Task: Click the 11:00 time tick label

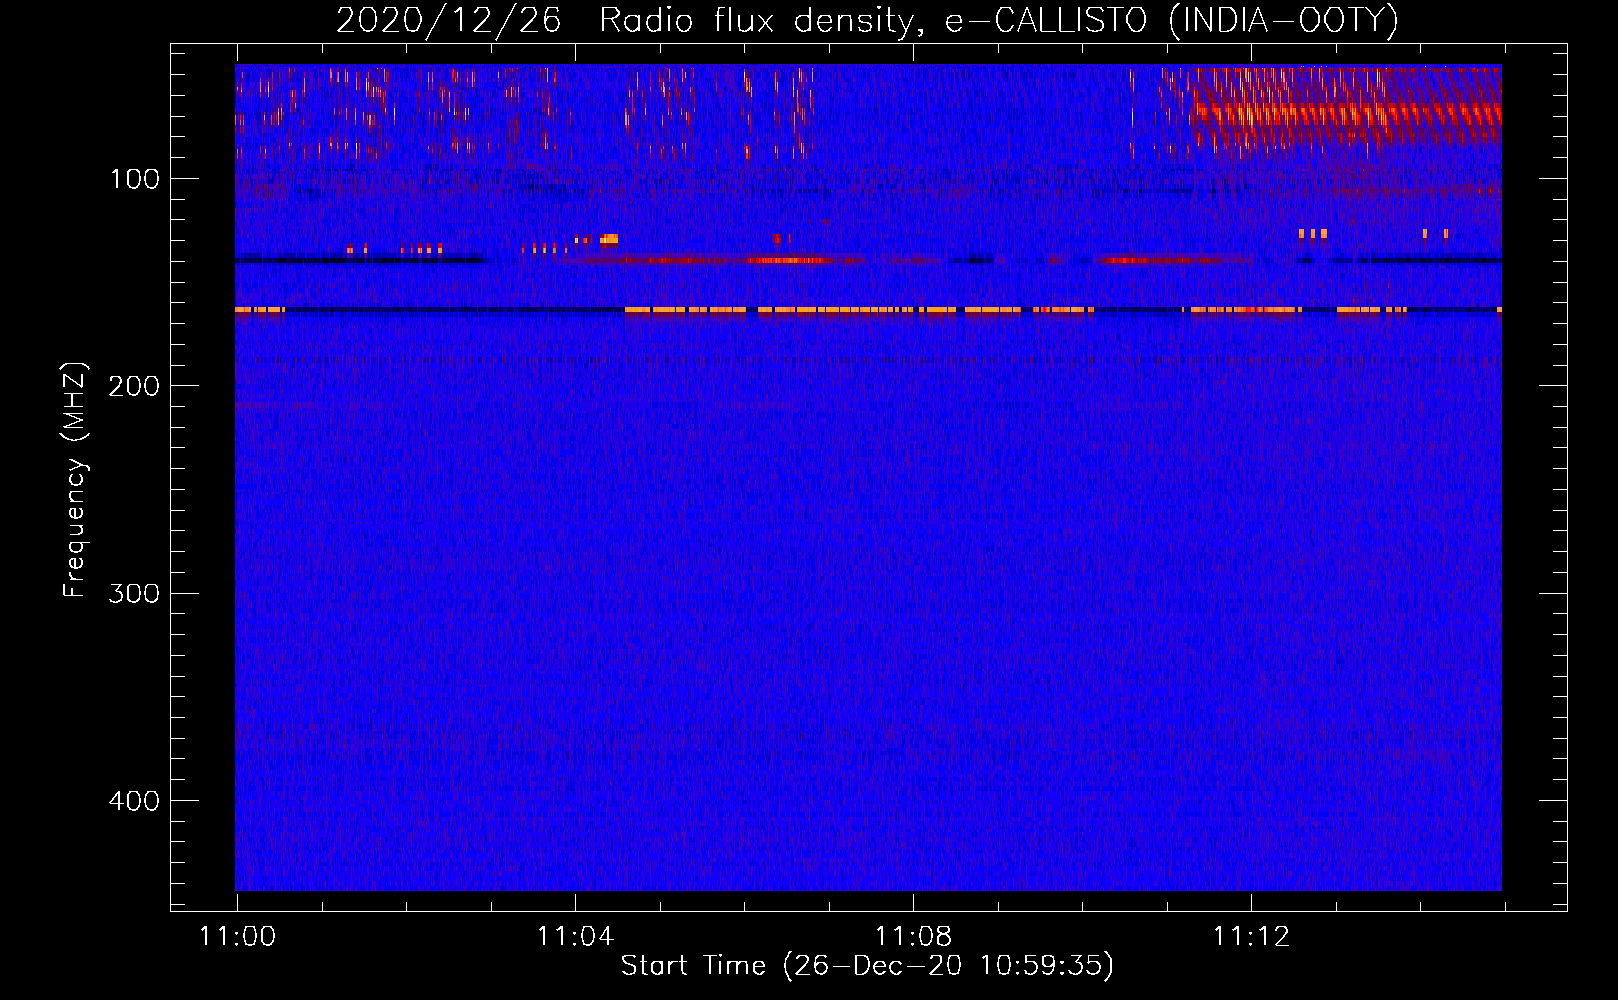Action: click(x=237, y=937)
